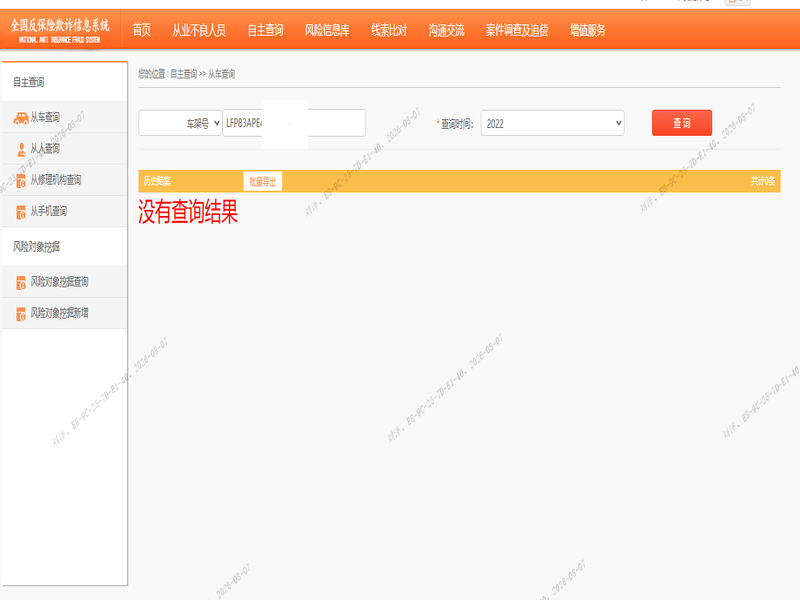
Task: Open the 增值服务 menu
Action: (x=588, y=30)
